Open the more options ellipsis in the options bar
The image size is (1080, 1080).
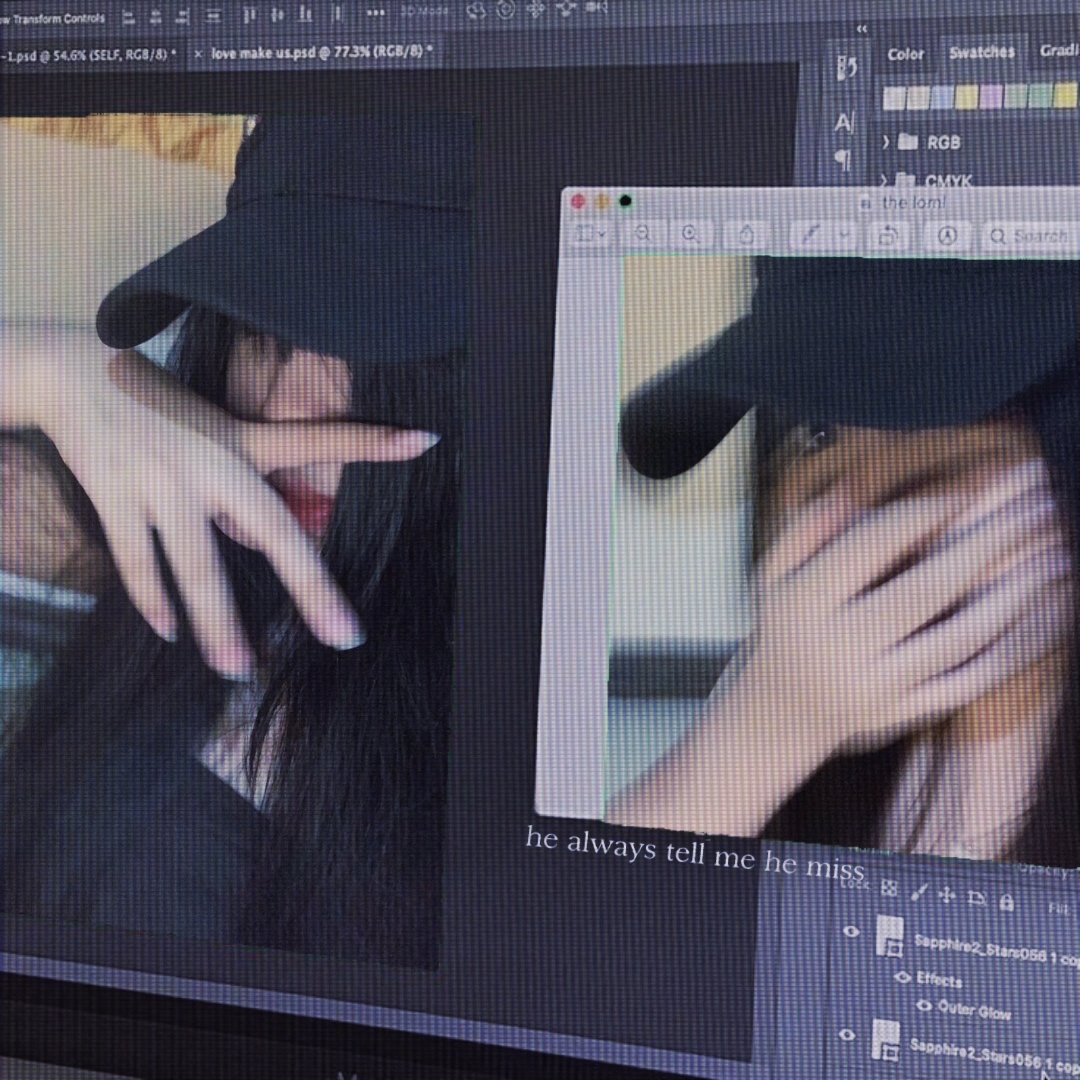[x=375, y=13]
